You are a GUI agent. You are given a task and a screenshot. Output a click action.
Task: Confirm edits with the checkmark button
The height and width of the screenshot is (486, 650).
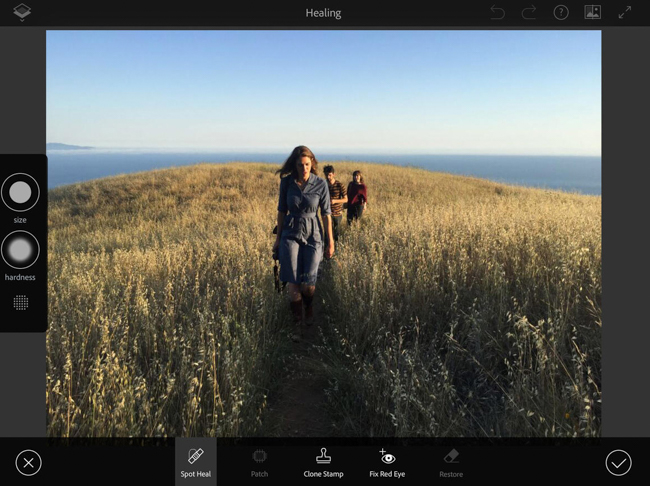coord(618,462)
